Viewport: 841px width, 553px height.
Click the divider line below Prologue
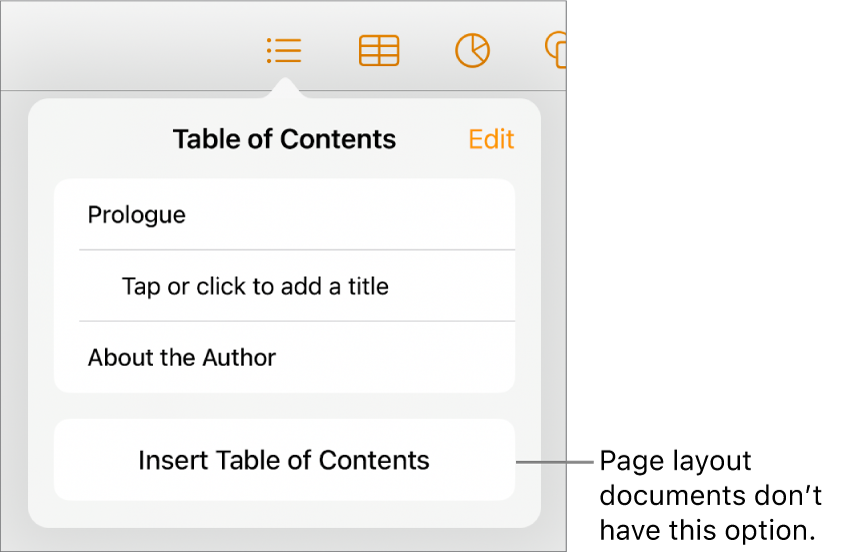pyautogui.click(x=297, y=250)
